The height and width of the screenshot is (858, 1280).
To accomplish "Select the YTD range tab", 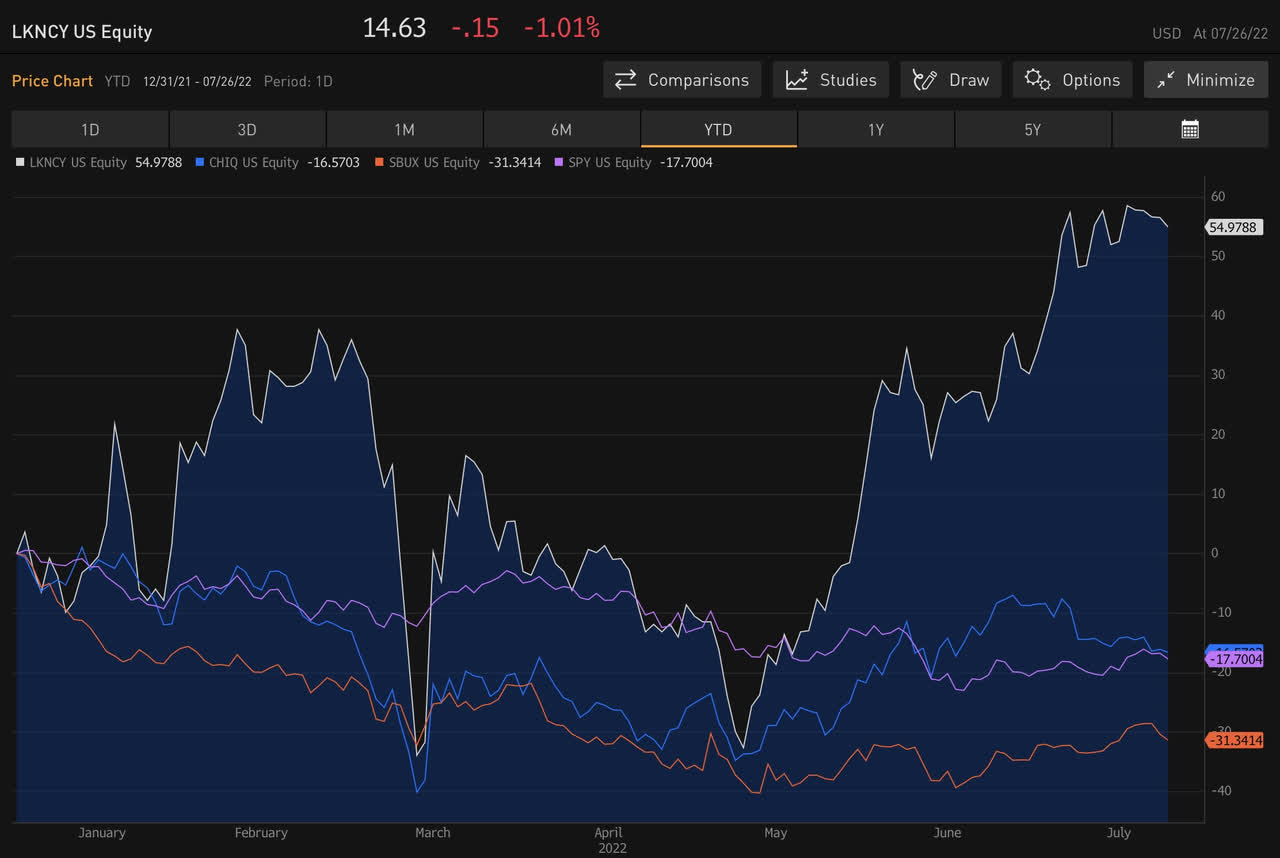I will point(718,129).
